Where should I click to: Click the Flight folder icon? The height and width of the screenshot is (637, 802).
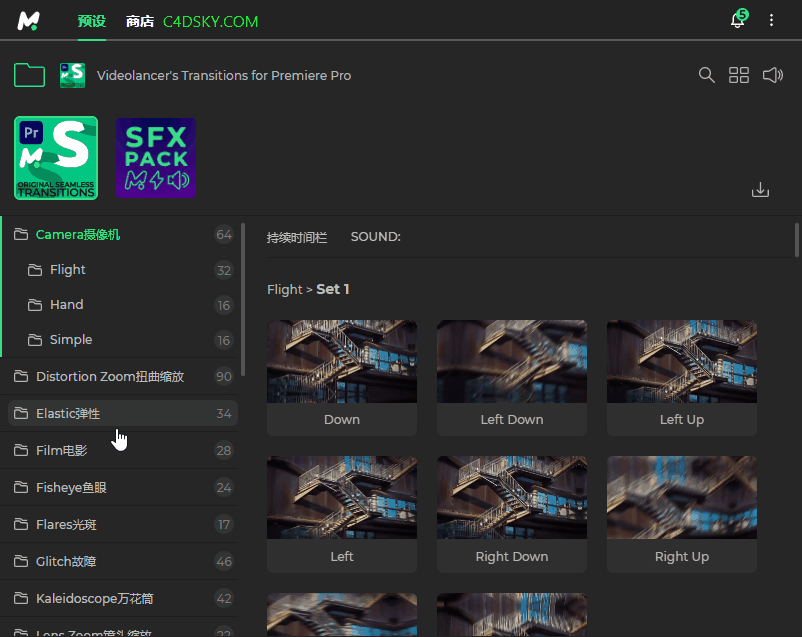coord(35,270)
